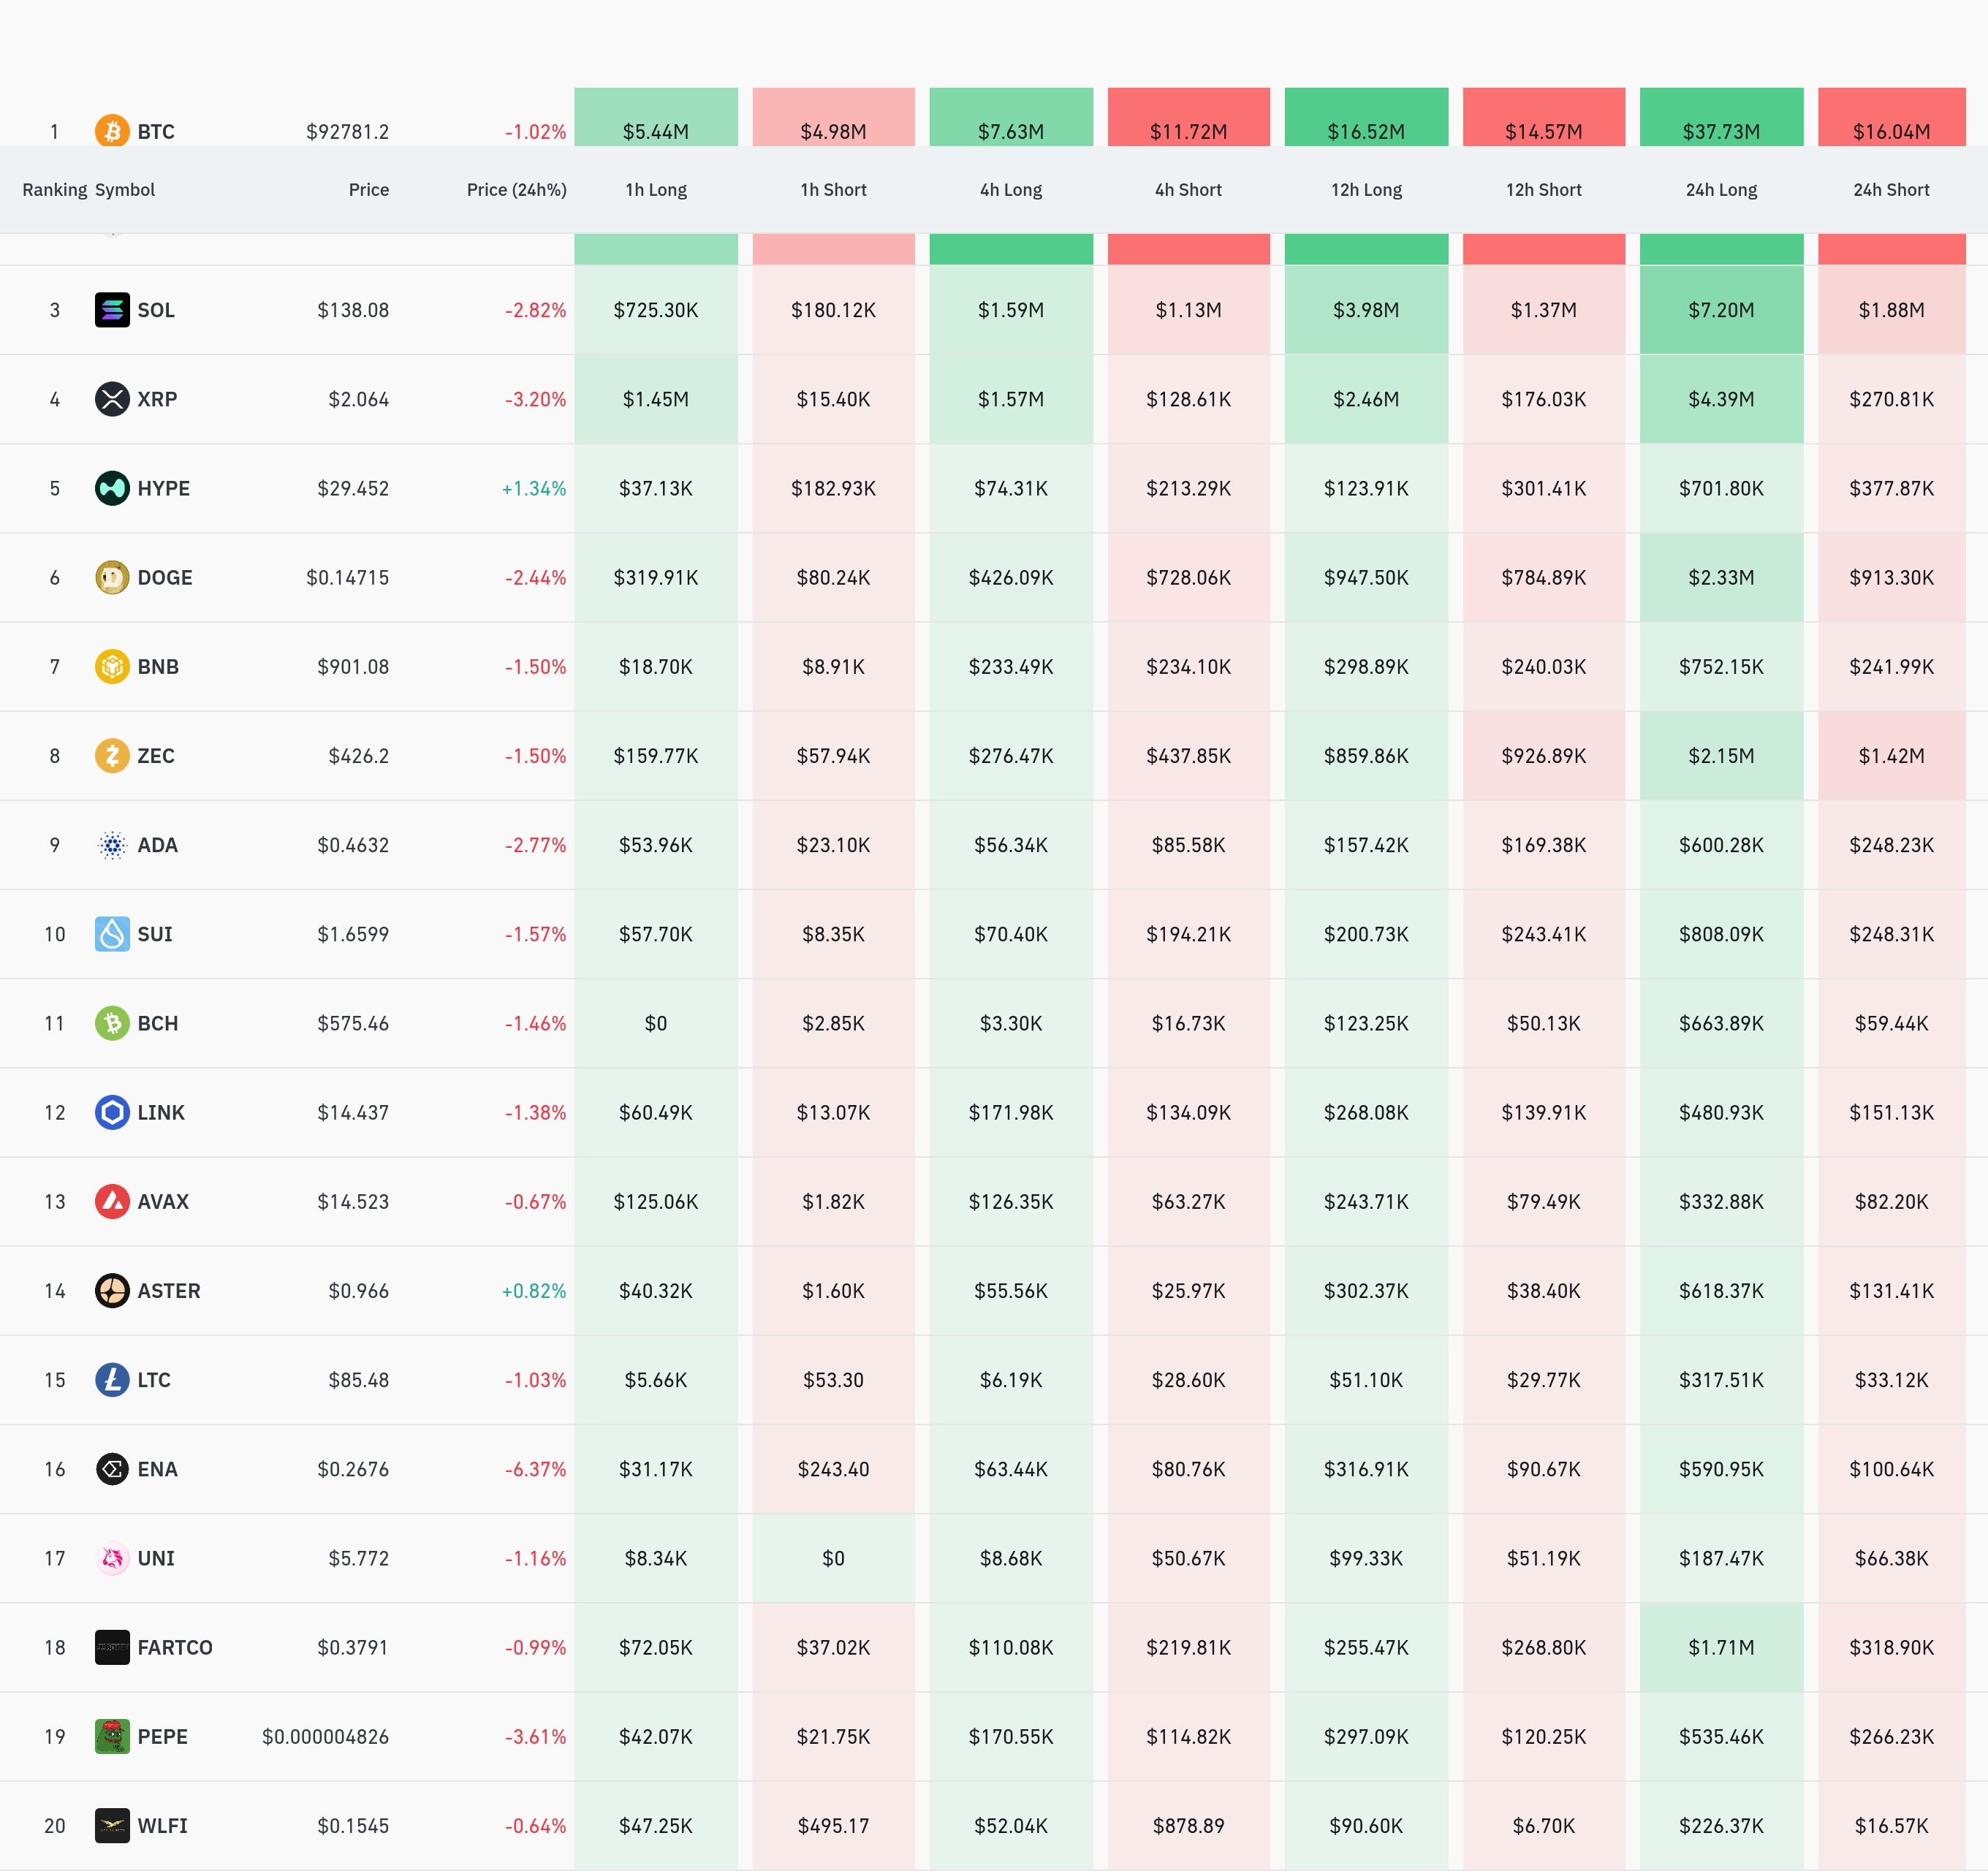
Task: Click the ZEC Zcash icon
Action: point(112,755)
